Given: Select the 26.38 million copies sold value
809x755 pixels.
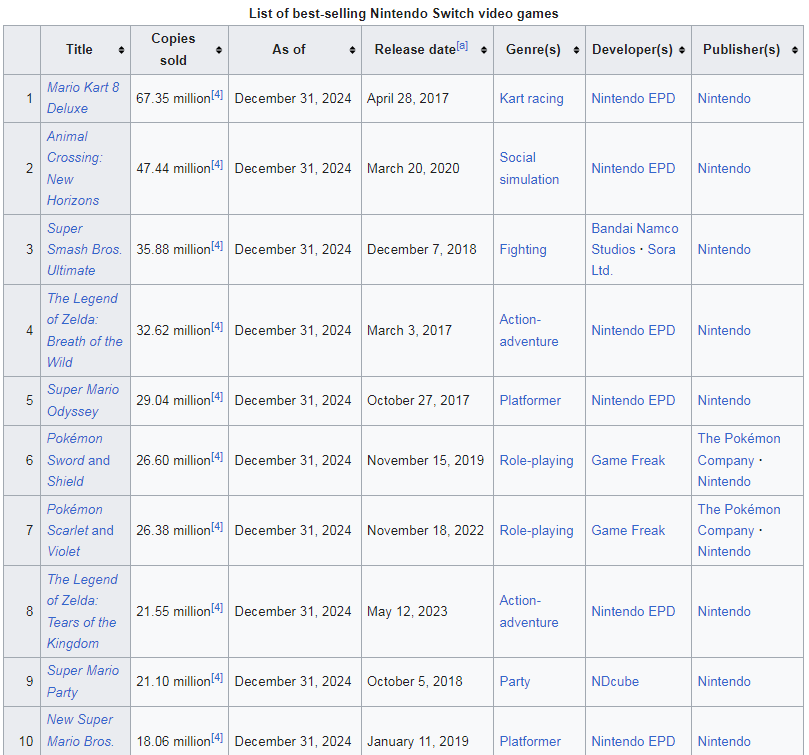Looking at the screenshot, I should click(173, 530).
